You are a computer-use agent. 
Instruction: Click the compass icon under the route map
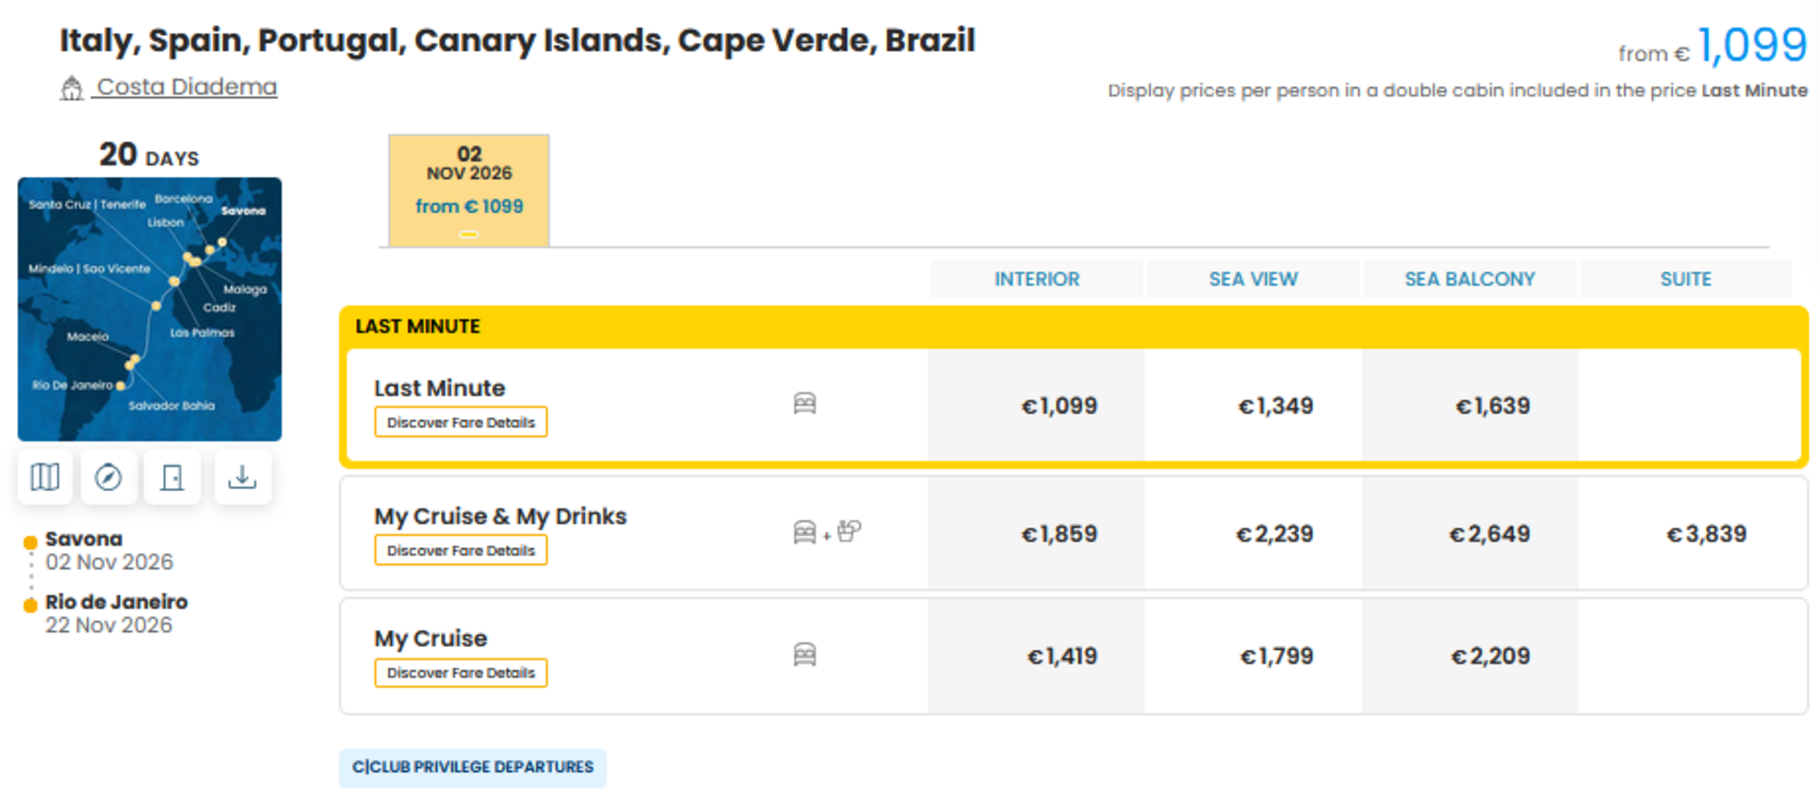108,477
